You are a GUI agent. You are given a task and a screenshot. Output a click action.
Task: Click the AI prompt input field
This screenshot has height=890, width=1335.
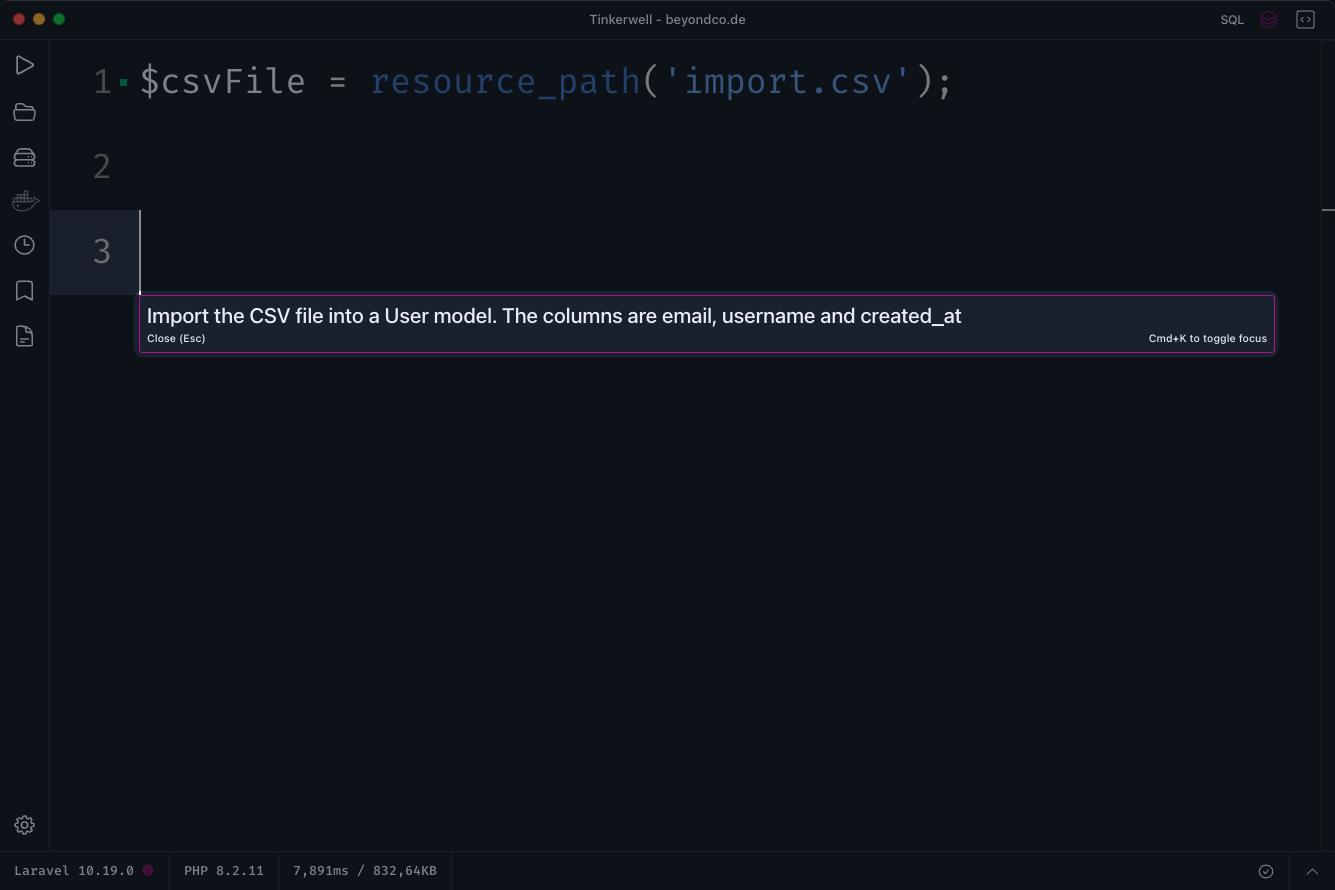pos(706,316)
